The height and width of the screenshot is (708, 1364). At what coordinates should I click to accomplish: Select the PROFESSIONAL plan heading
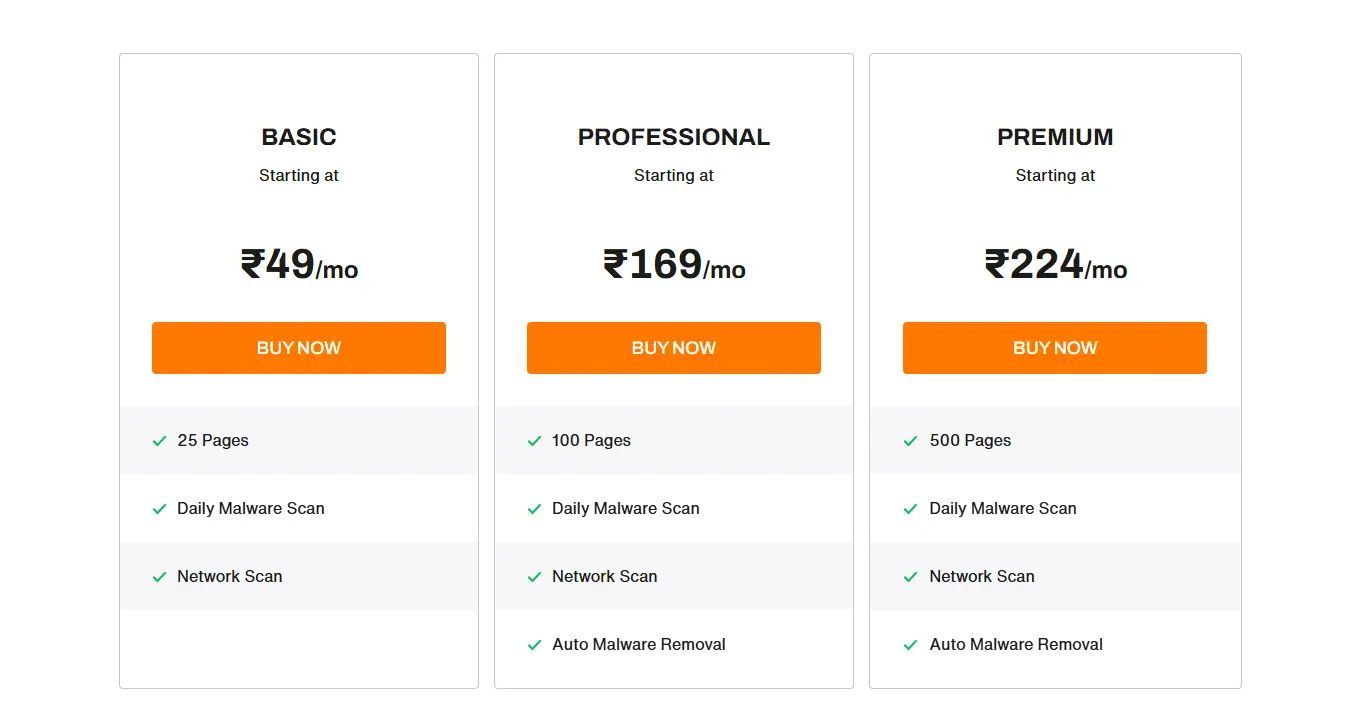coord(674,137)
